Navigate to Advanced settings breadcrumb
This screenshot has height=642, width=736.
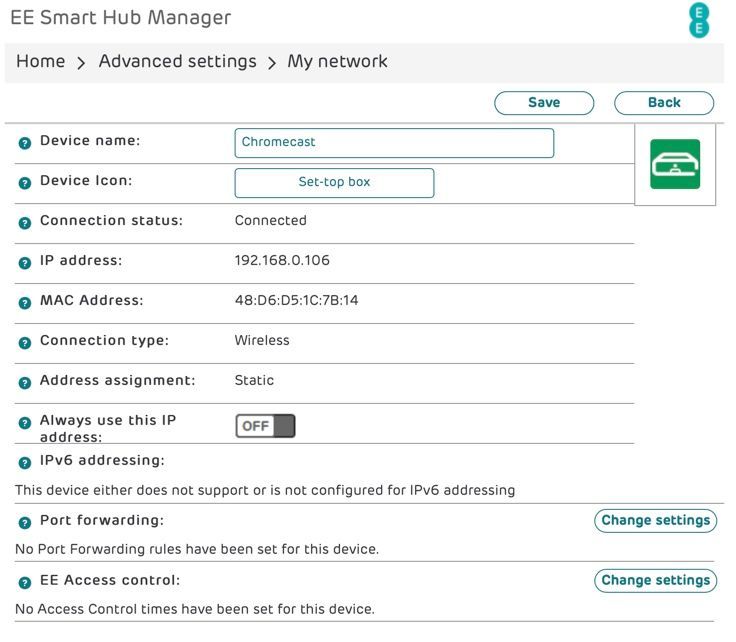click(x=177, y=62)
